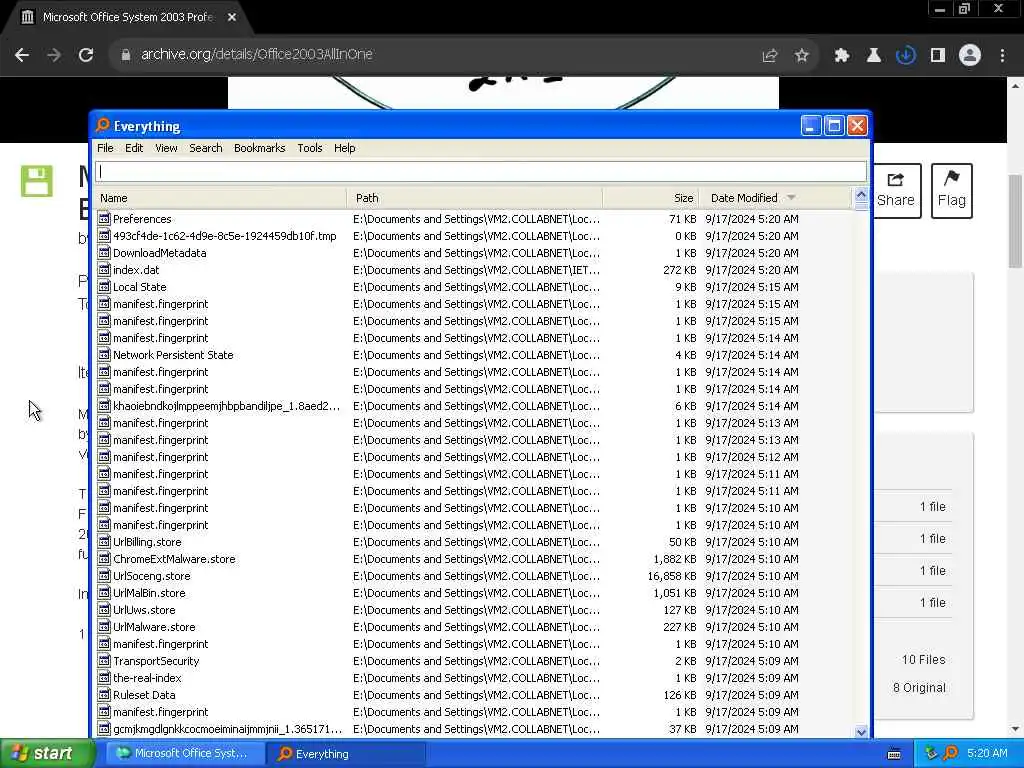Bookmark this page with the star icon
The height and width of the screenshot is (768, 1024).
802,56
